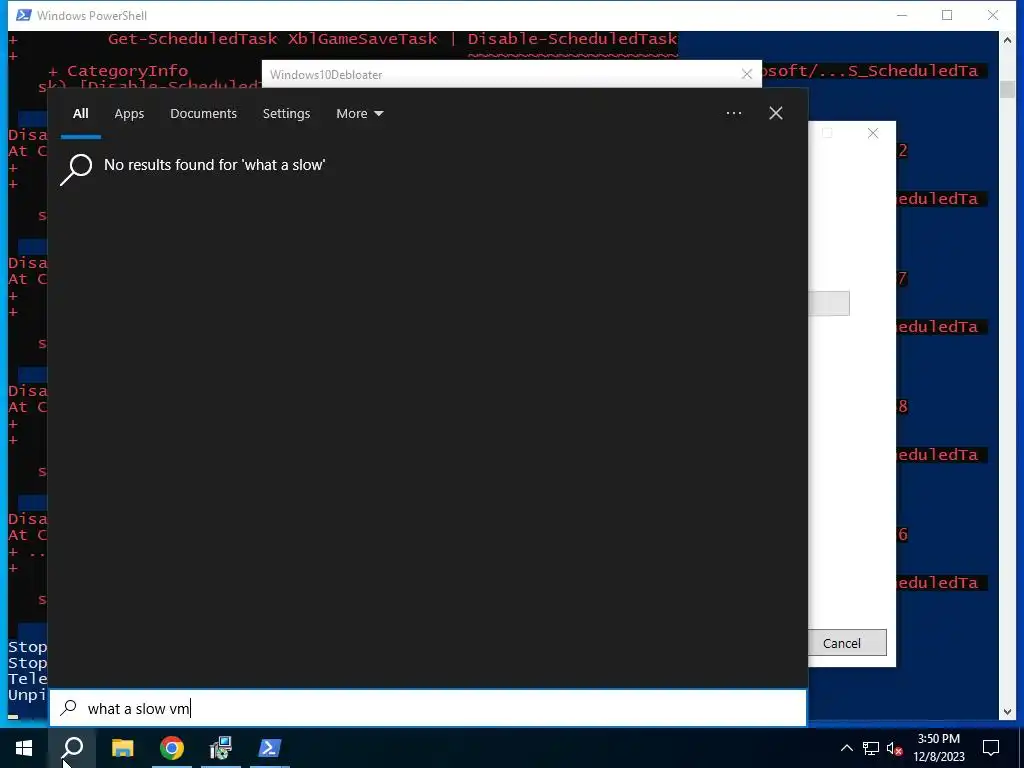Image resolution: width=1024 pixels, height=768 pixels.
Task: Click the magnifier icon beside the no-results message
Action: pyautogui.click(x=76, y=169)
